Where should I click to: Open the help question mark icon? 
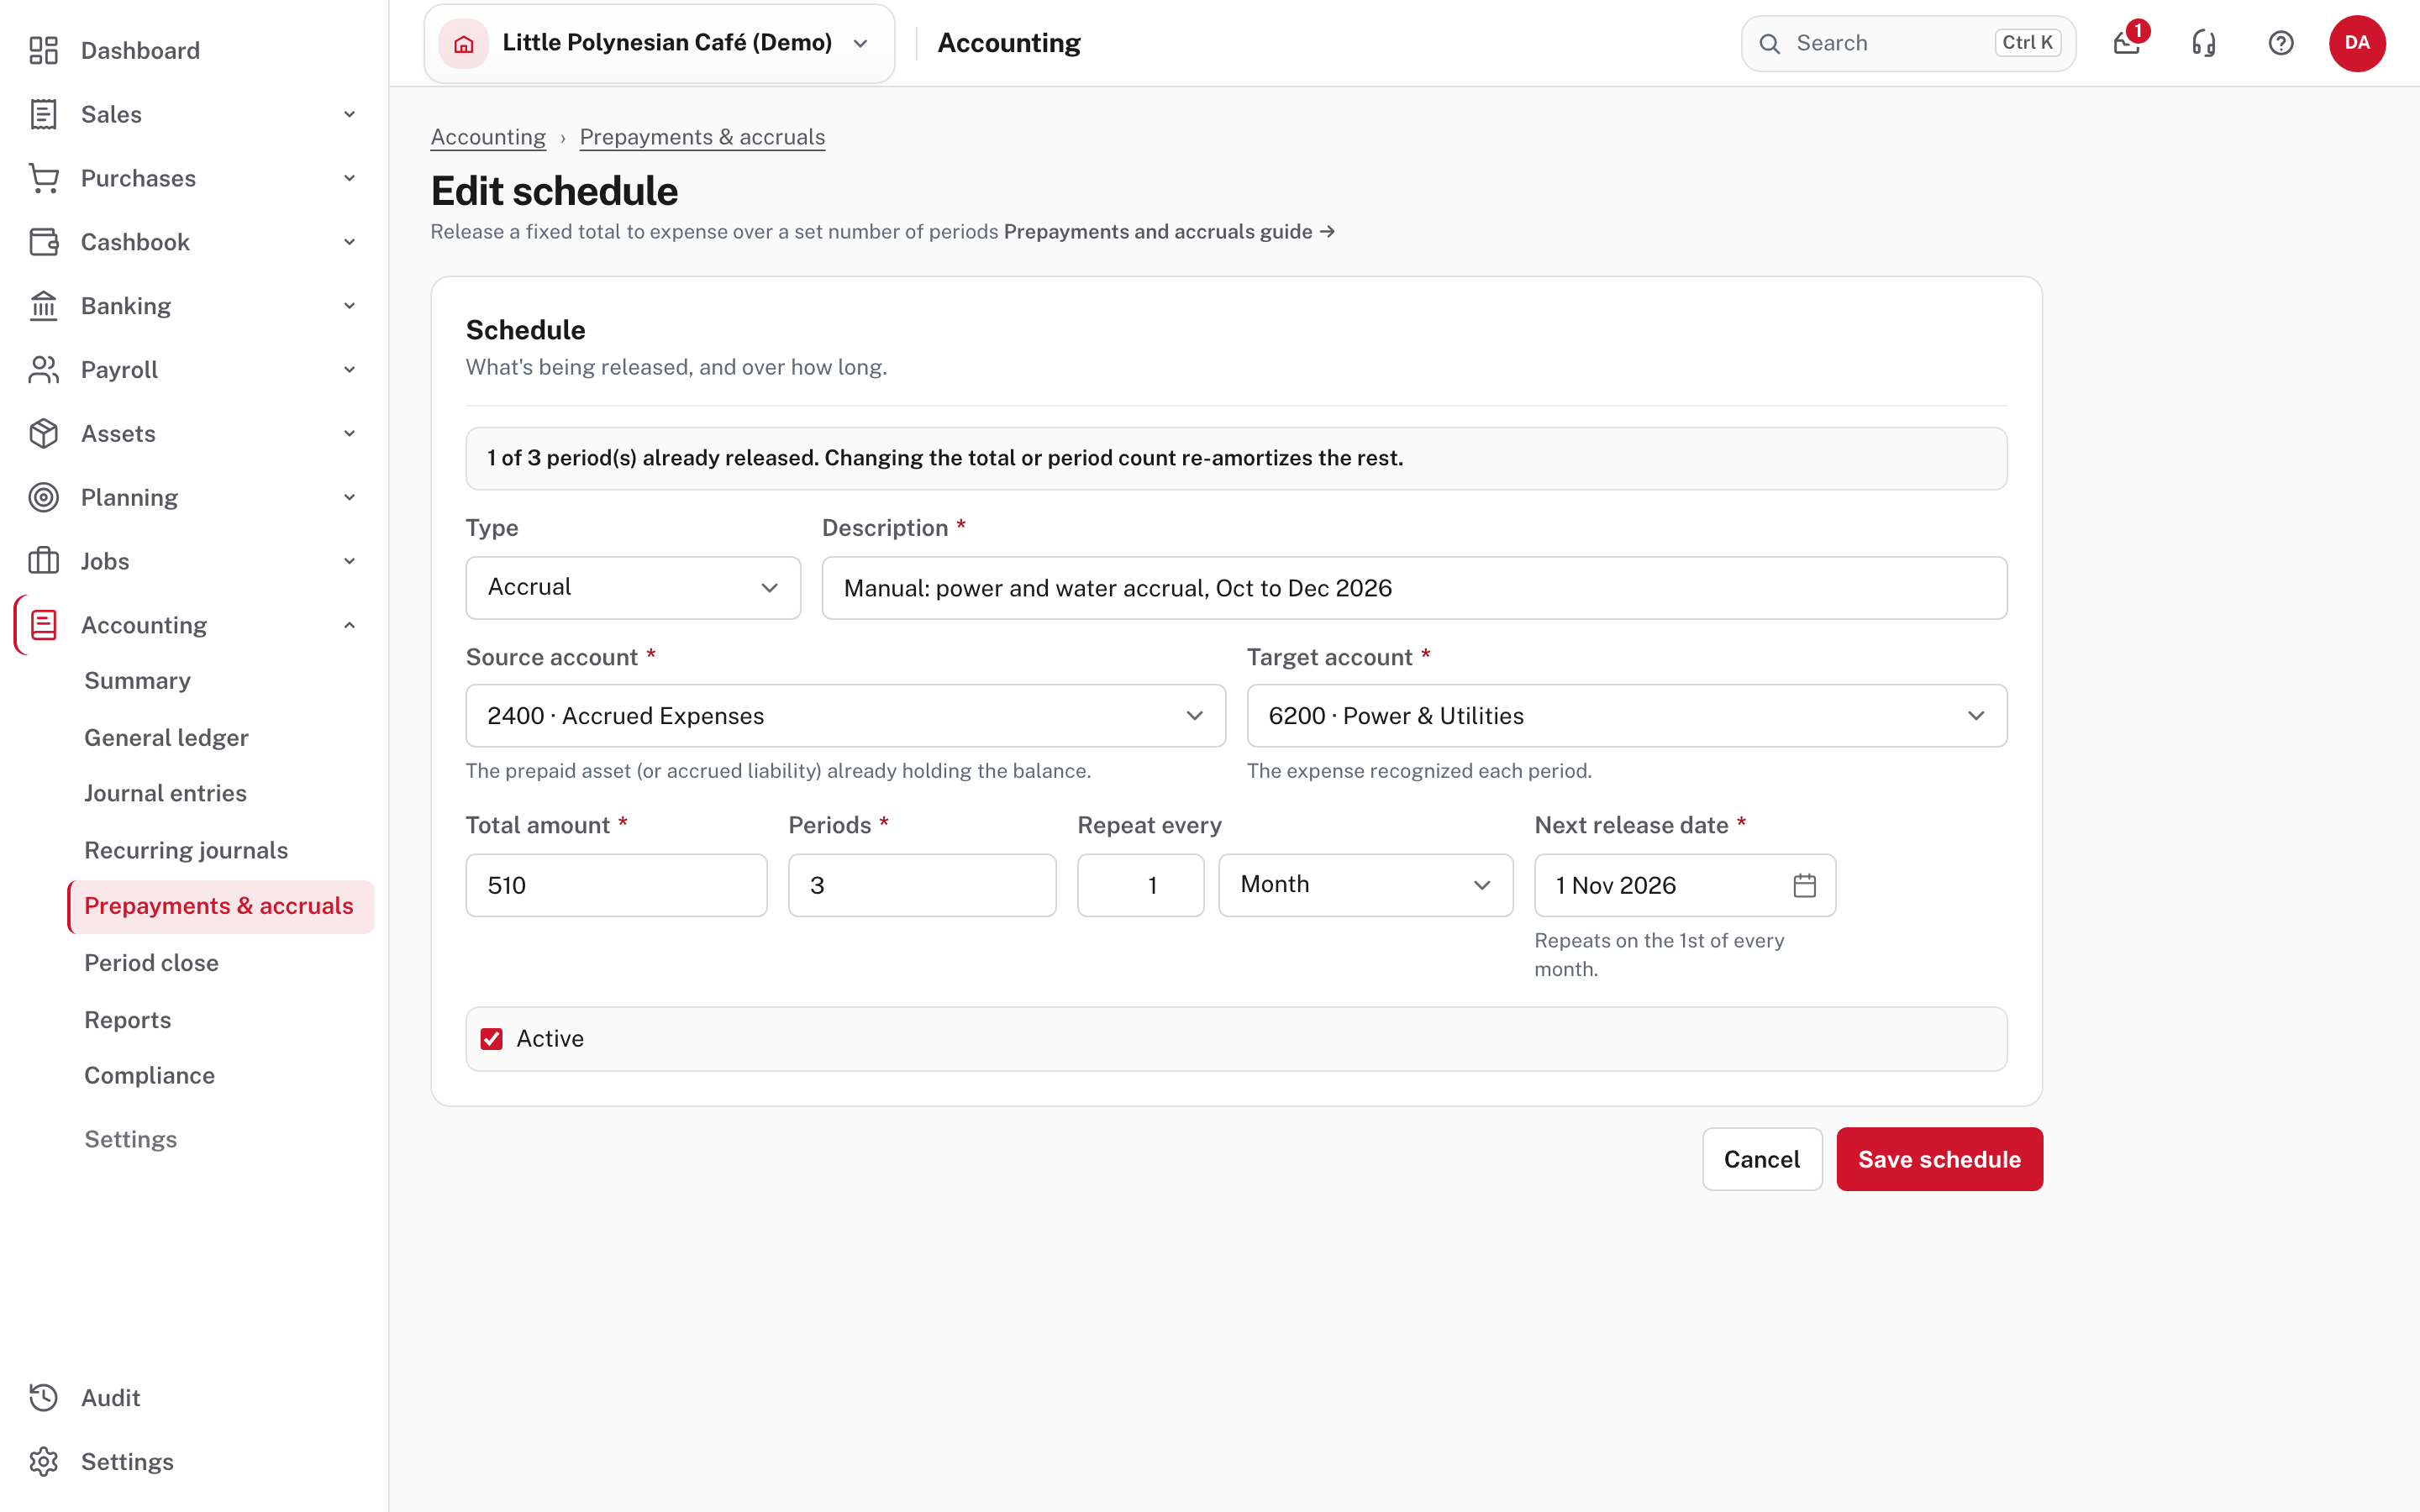tap(2281, 43)
